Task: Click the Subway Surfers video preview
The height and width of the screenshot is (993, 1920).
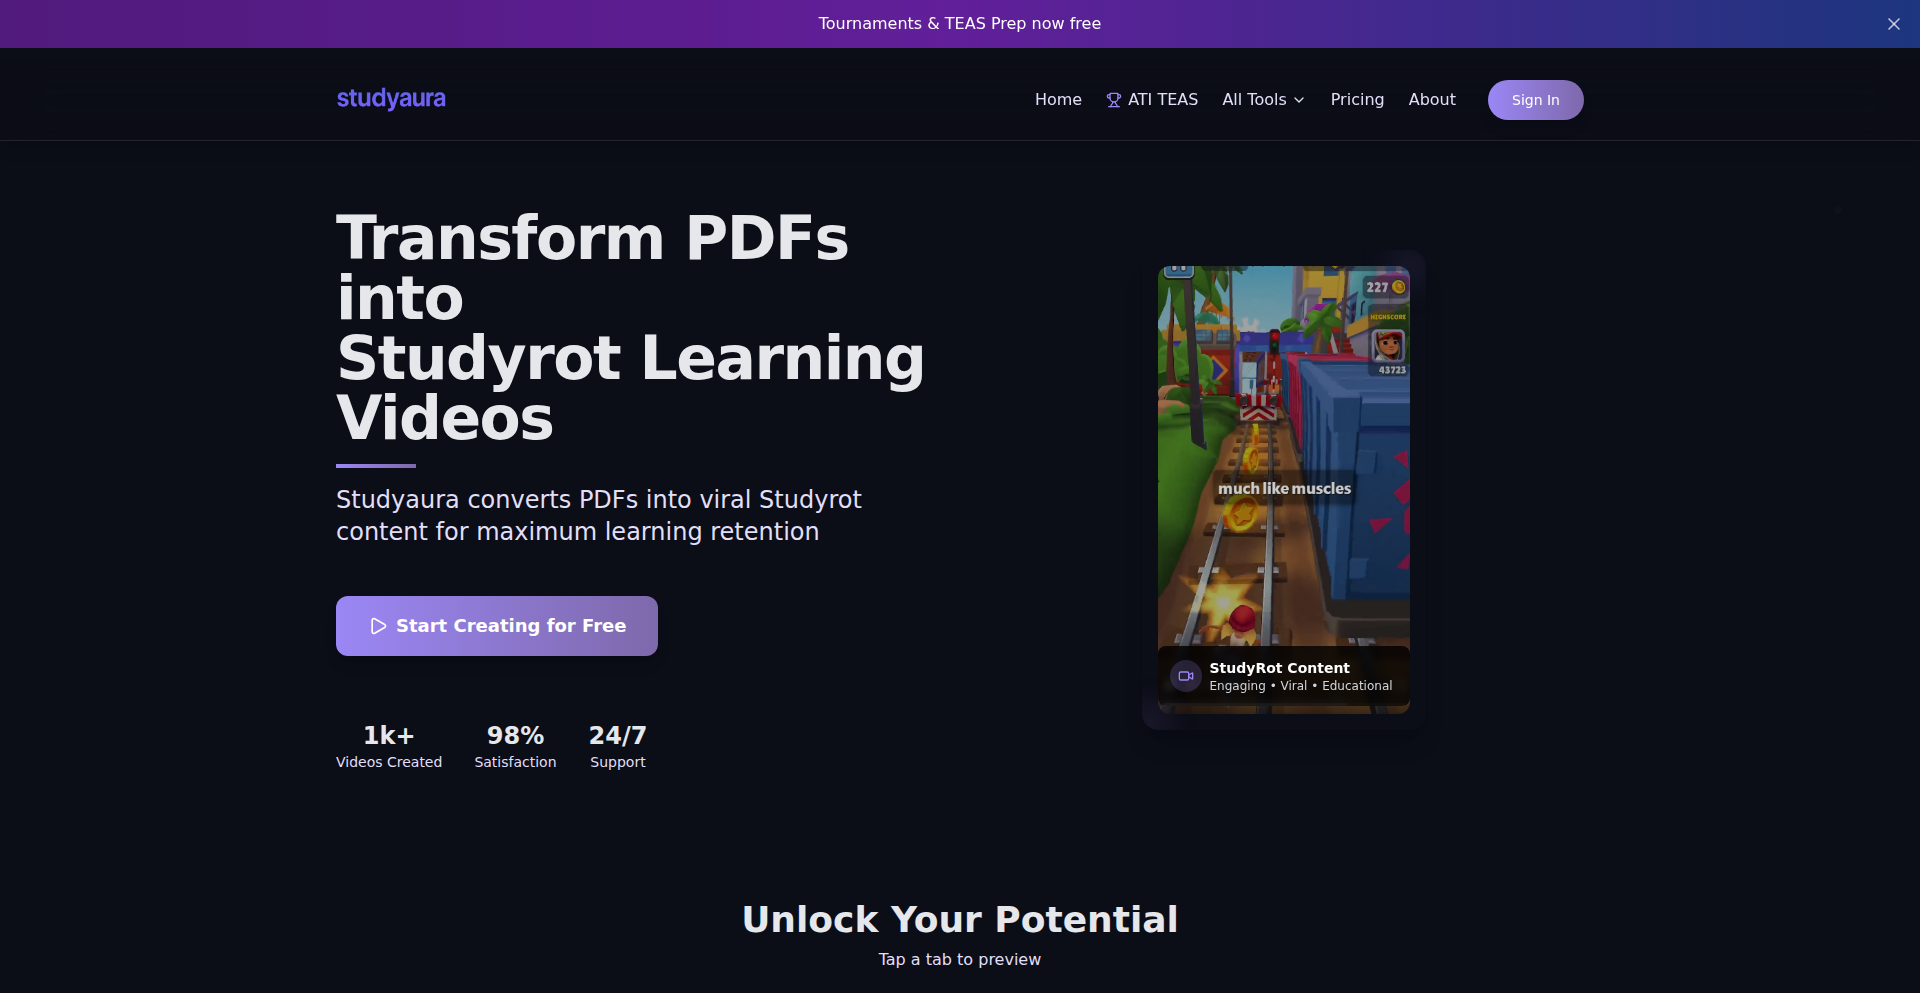Action: coord(1284,490)
